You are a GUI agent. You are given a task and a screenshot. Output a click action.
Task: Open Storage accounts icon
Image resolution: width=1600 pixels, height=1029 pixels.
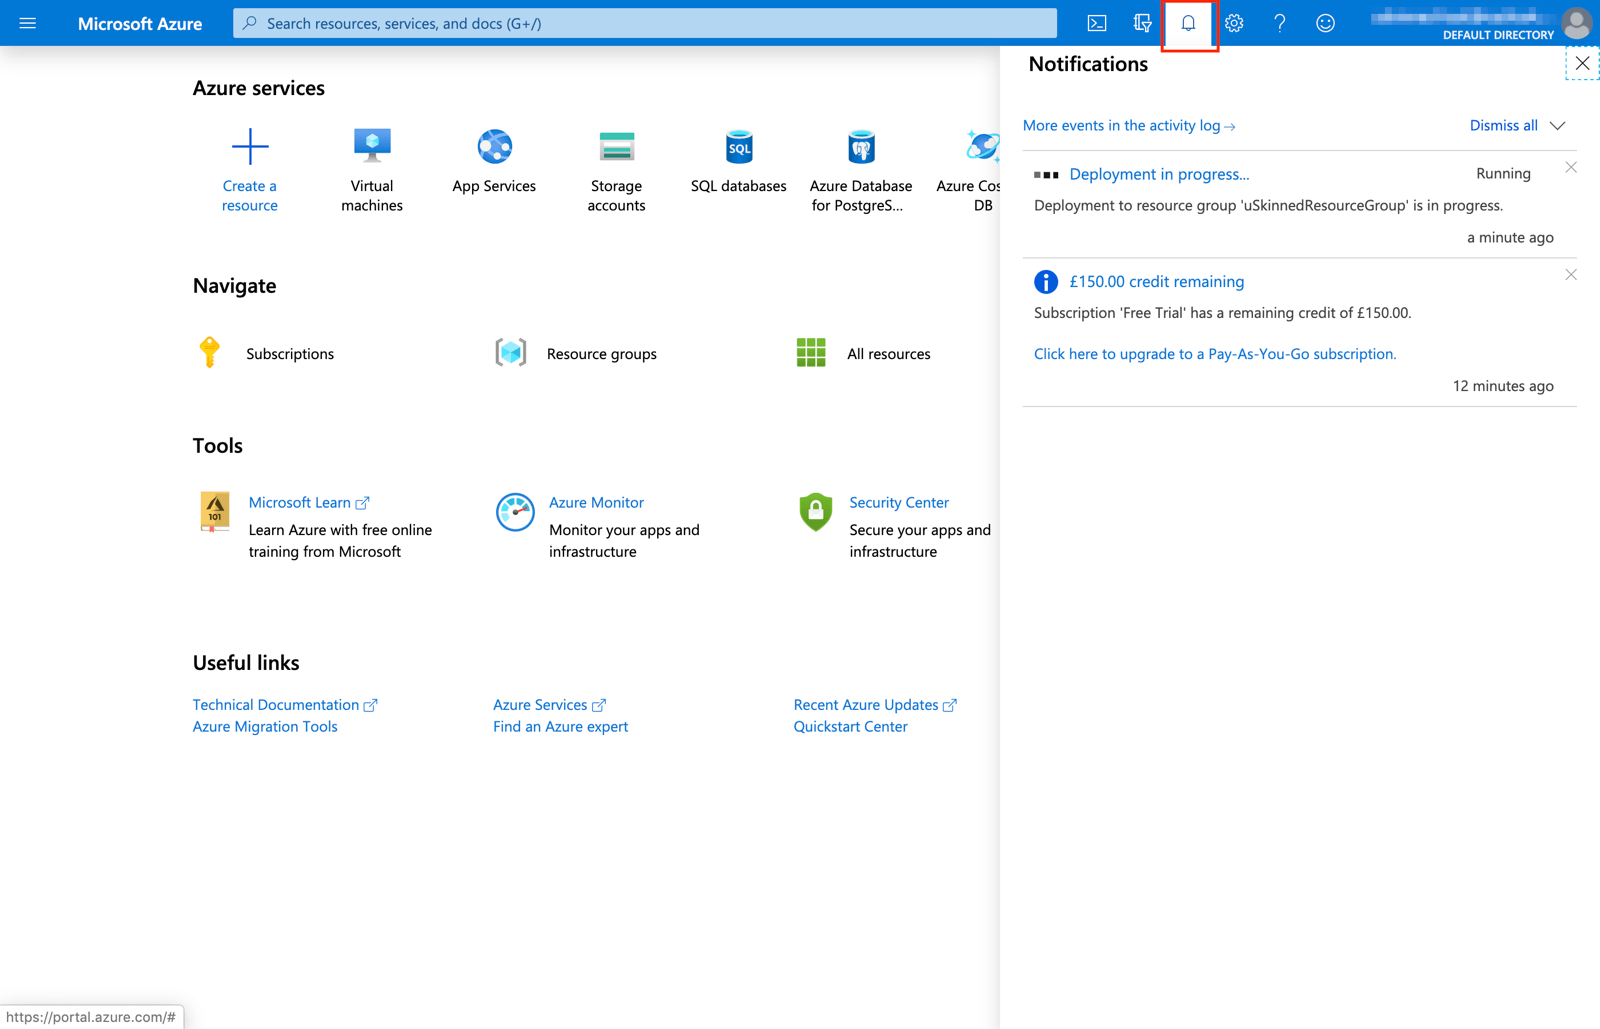pos(616,147)
